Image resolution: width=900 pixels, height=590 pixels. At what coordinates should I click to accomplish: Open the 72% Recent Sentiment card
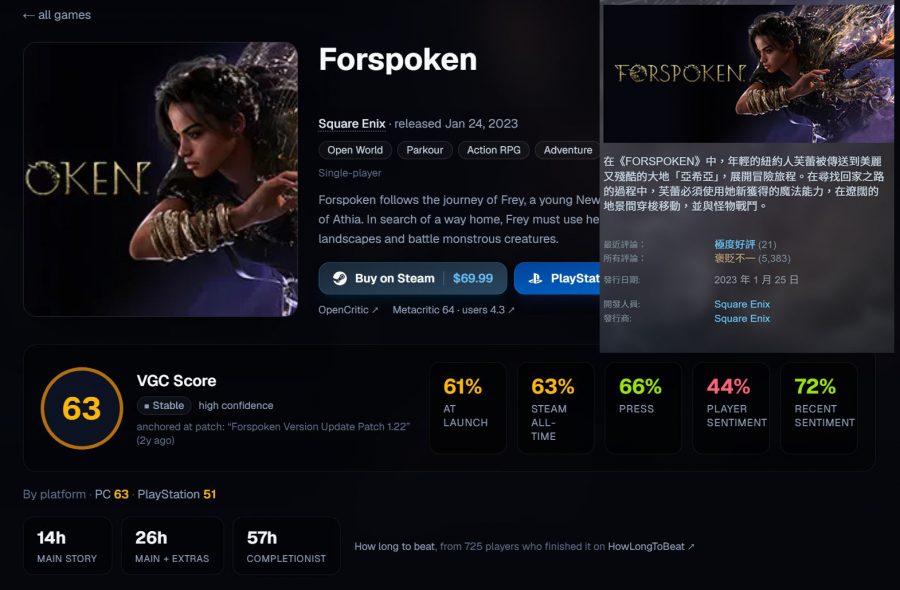[x=818, y=408]
